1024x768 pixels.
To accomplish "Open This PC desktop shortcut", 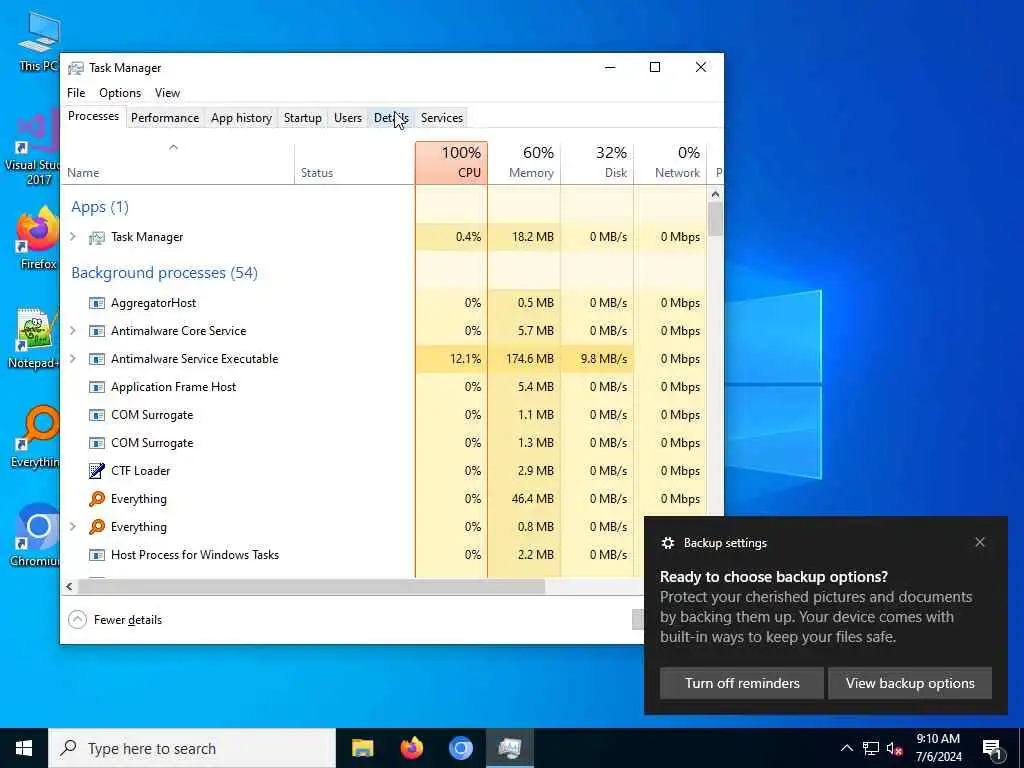I will coord(39,40).
